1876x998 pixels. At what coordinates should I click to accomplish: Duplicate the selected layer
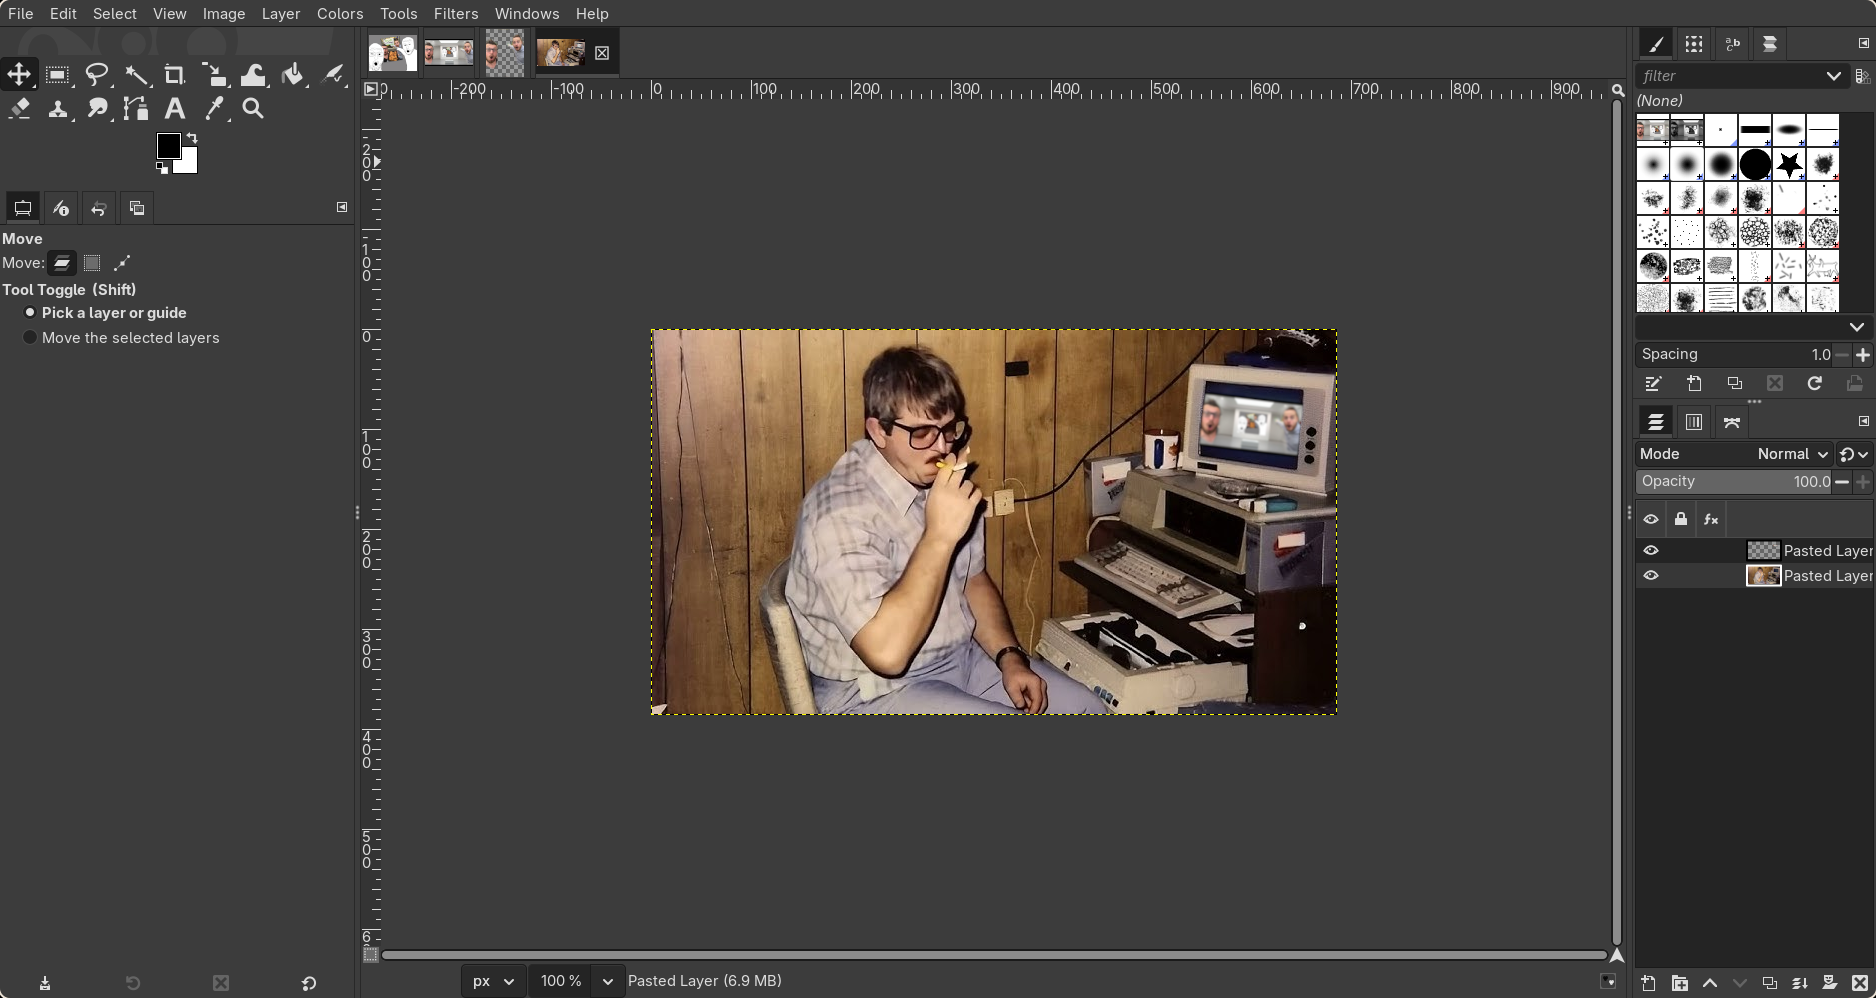coord(1769,983)
